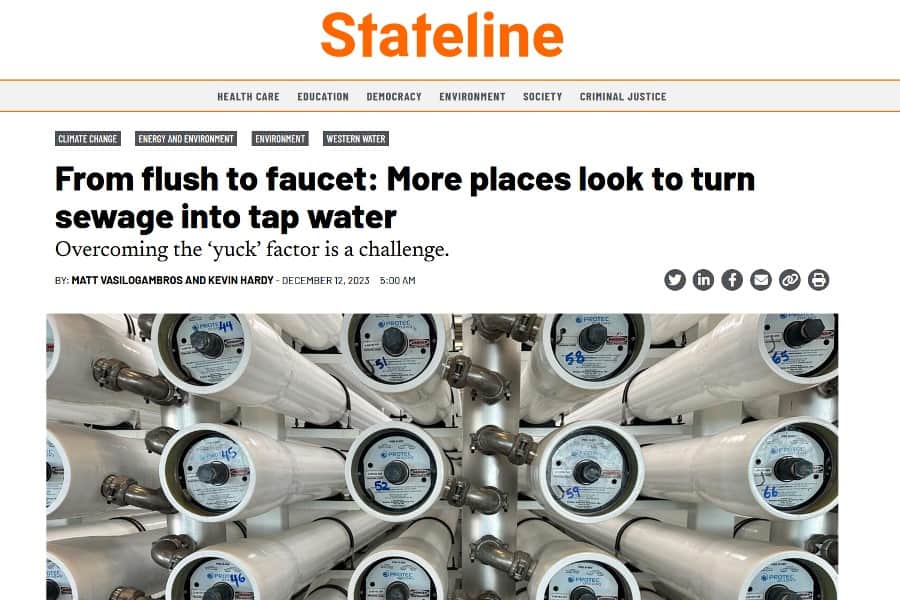Click the Climate Change tag

pyautogui.click(x=88, y=138)
